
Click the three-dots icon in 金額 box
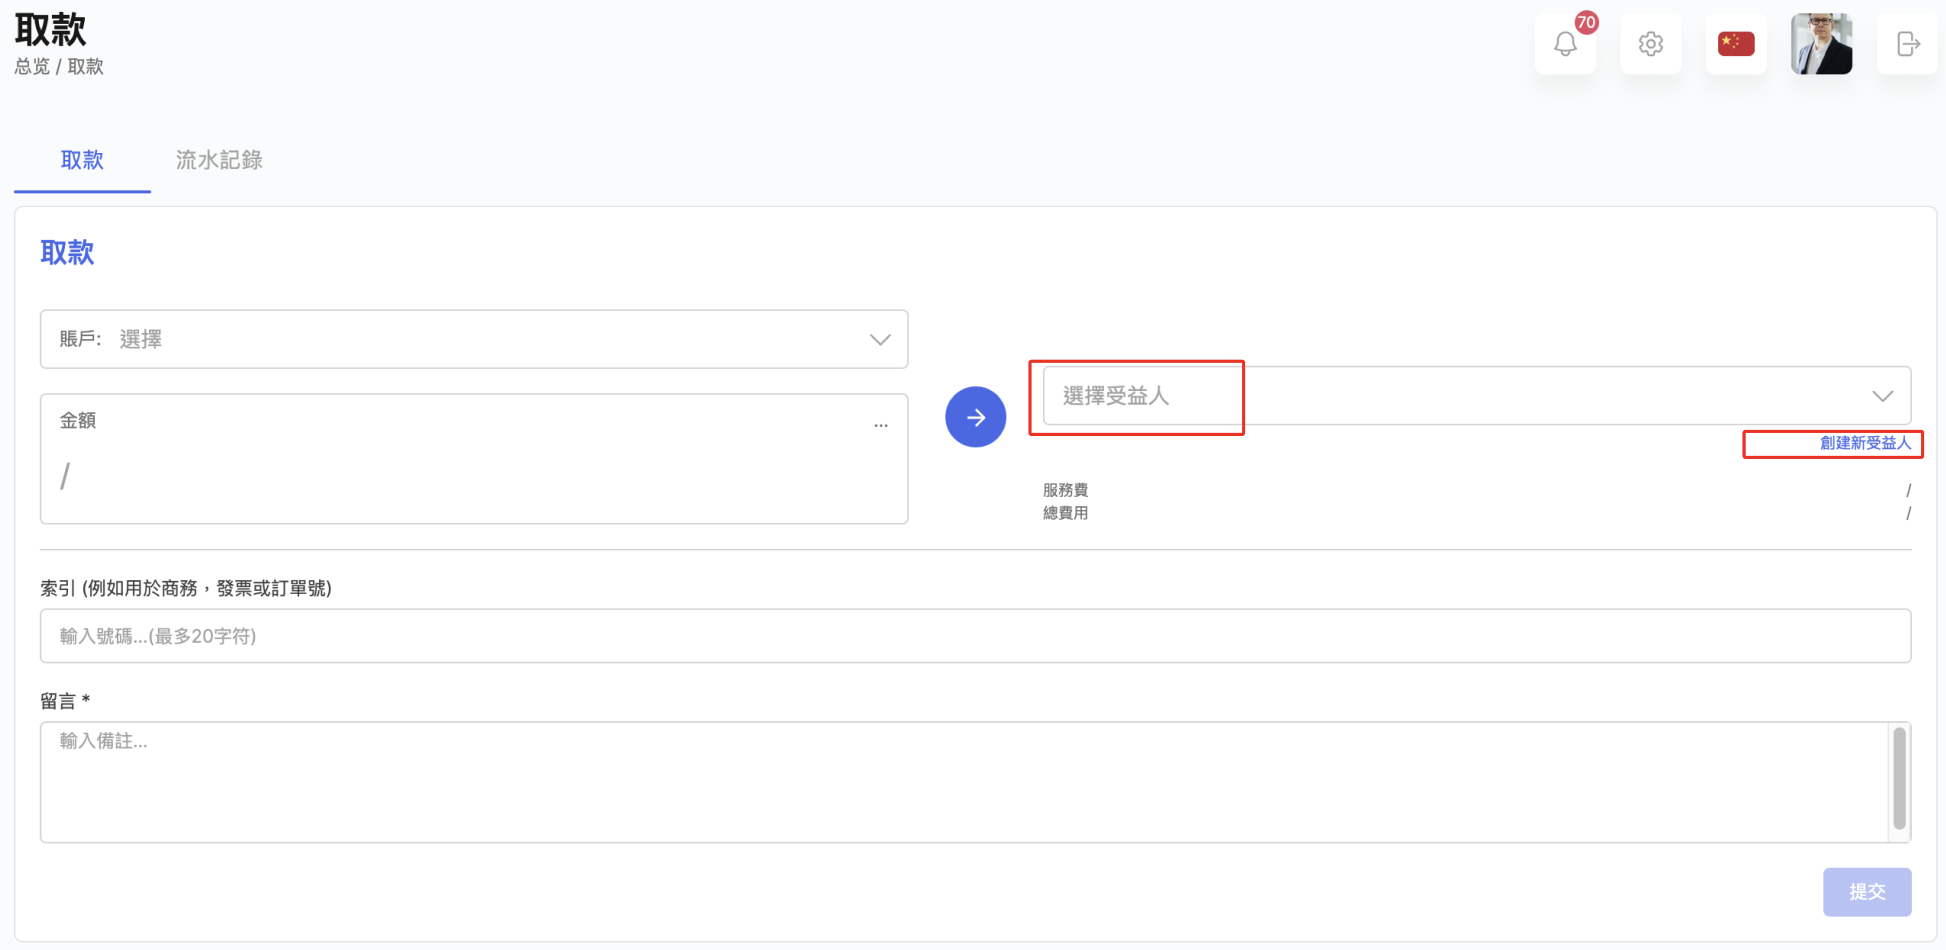tap(881, 426)
